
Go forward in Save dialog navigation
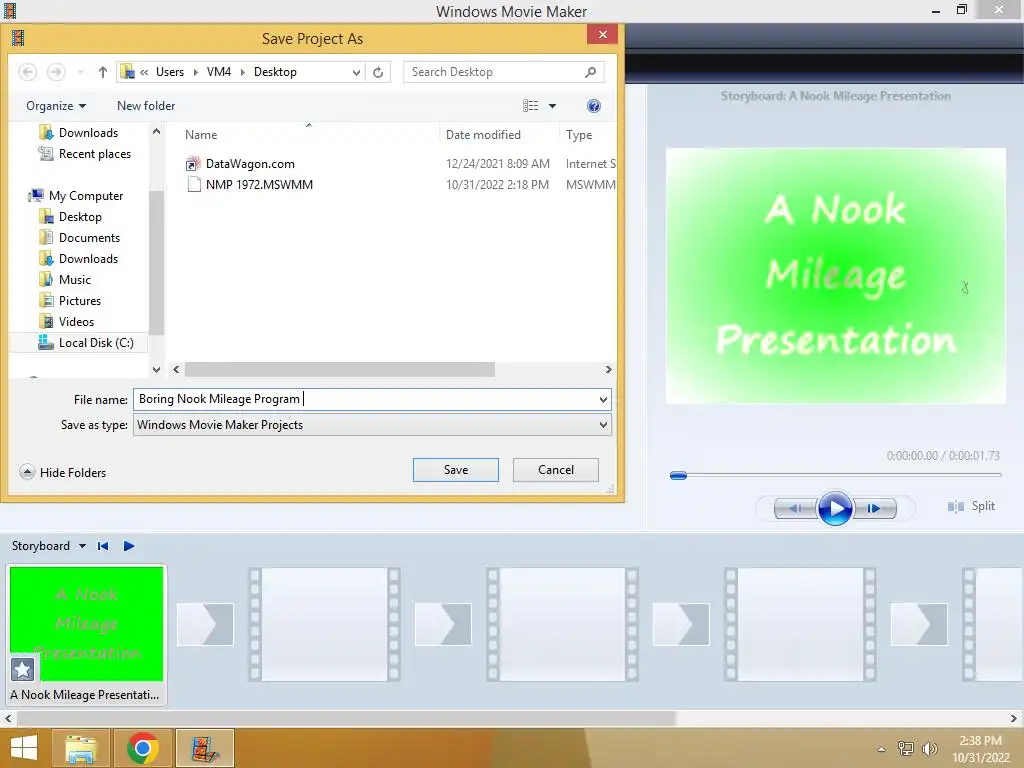click(56, 72)
